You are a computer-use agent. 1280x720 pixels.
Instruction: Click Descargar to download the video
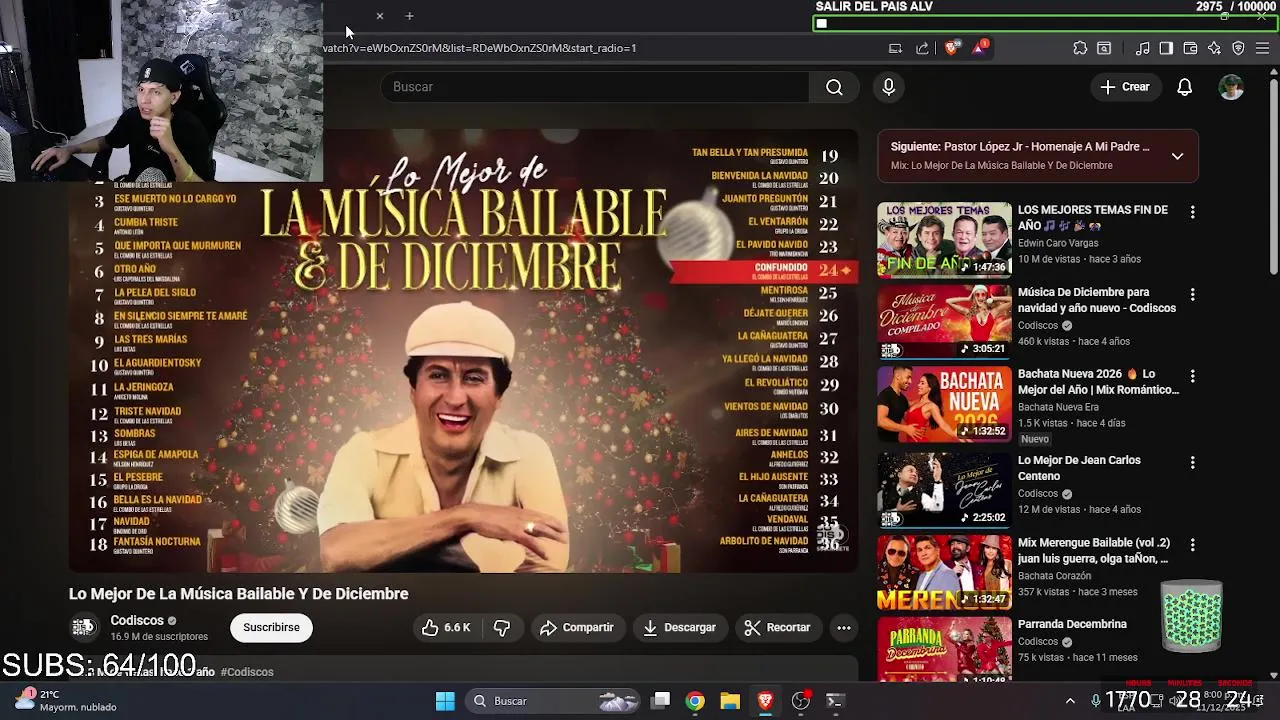coord(680,627)
